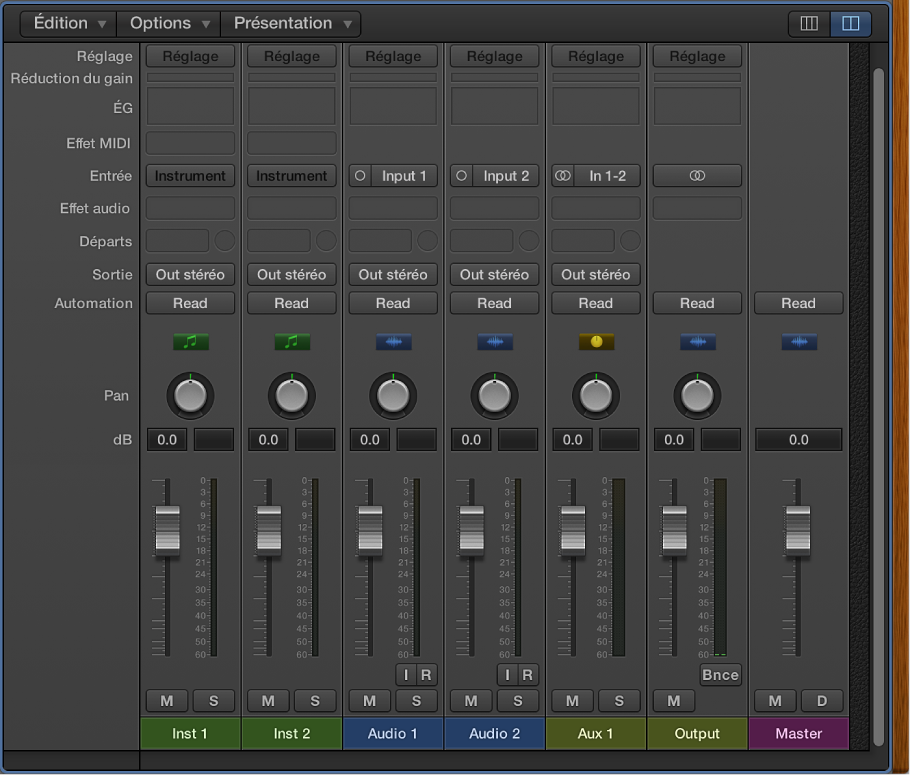Click the green instrument icon on Inst 1
Image resolution: width=910 pixels, height=776 pixels.
pyautogui.click(x=190, y=342)
